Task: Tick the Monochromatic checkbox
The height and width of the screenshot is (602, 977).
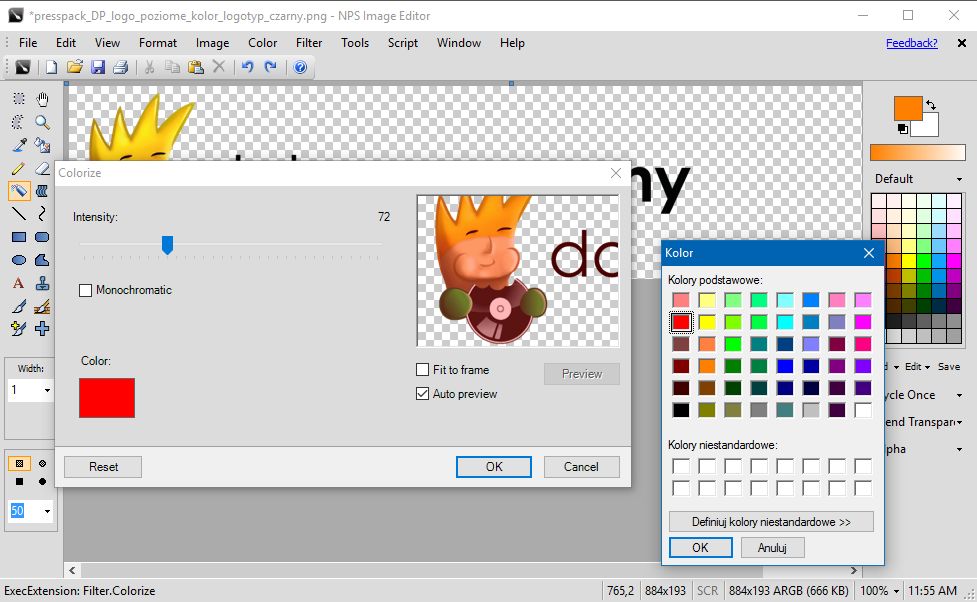Action: coord(85,290)
